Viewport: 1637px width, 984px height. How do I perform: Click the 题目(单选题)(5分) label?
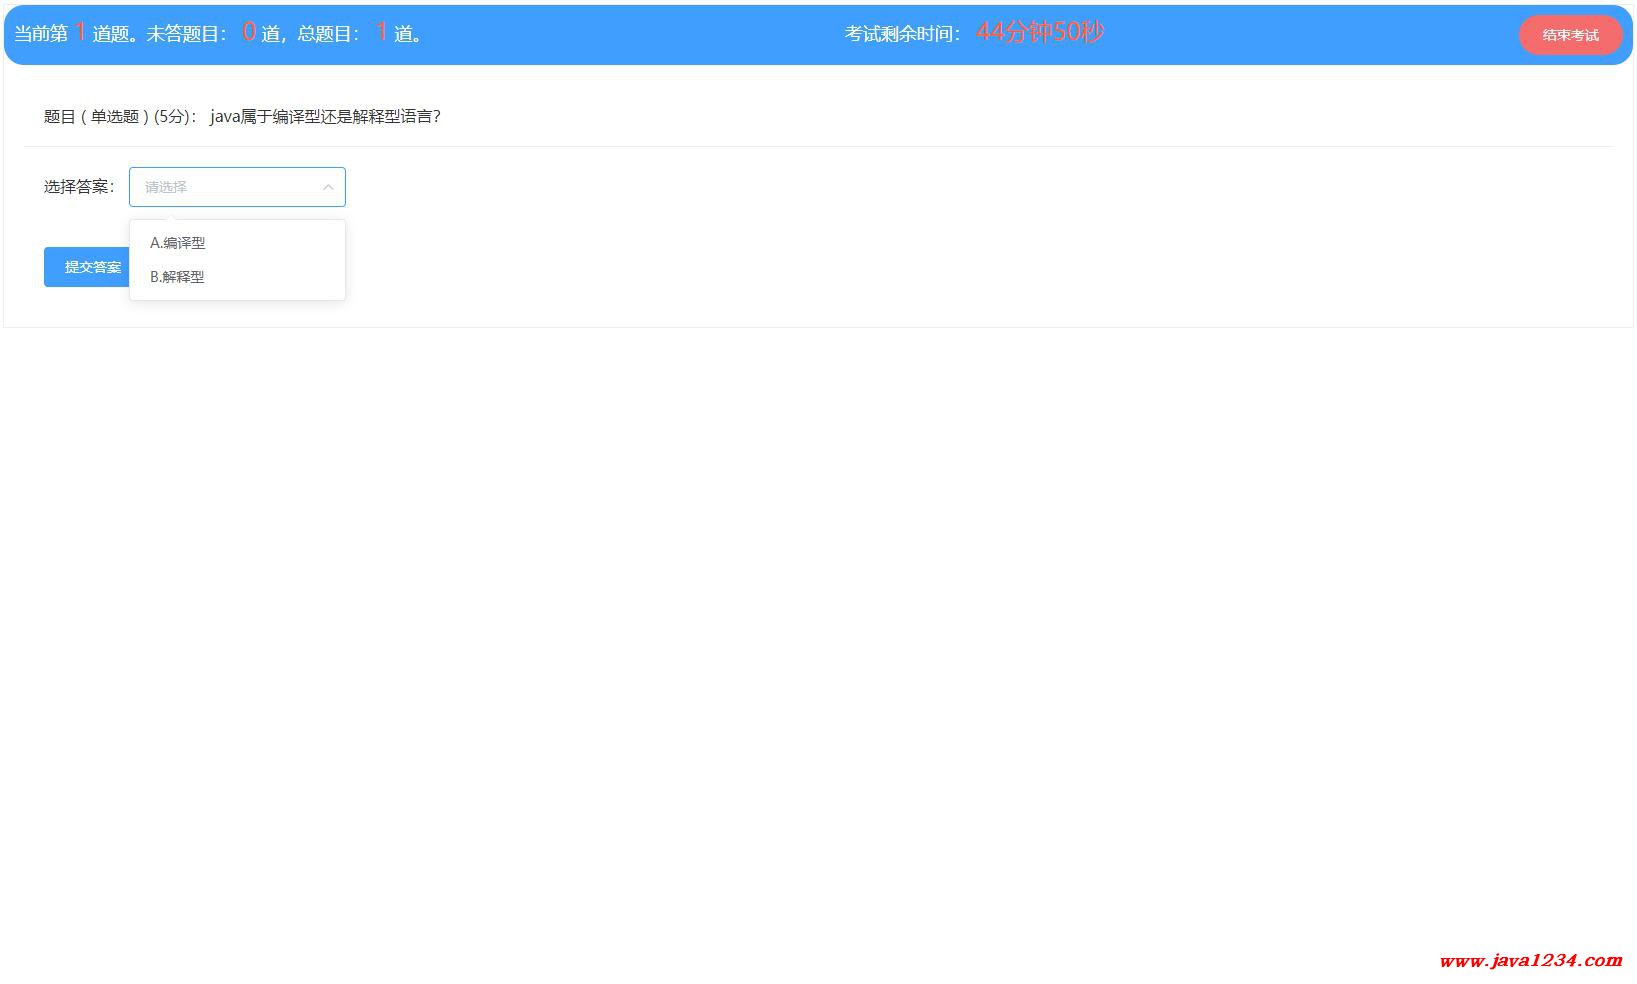[x=121, y=116]
